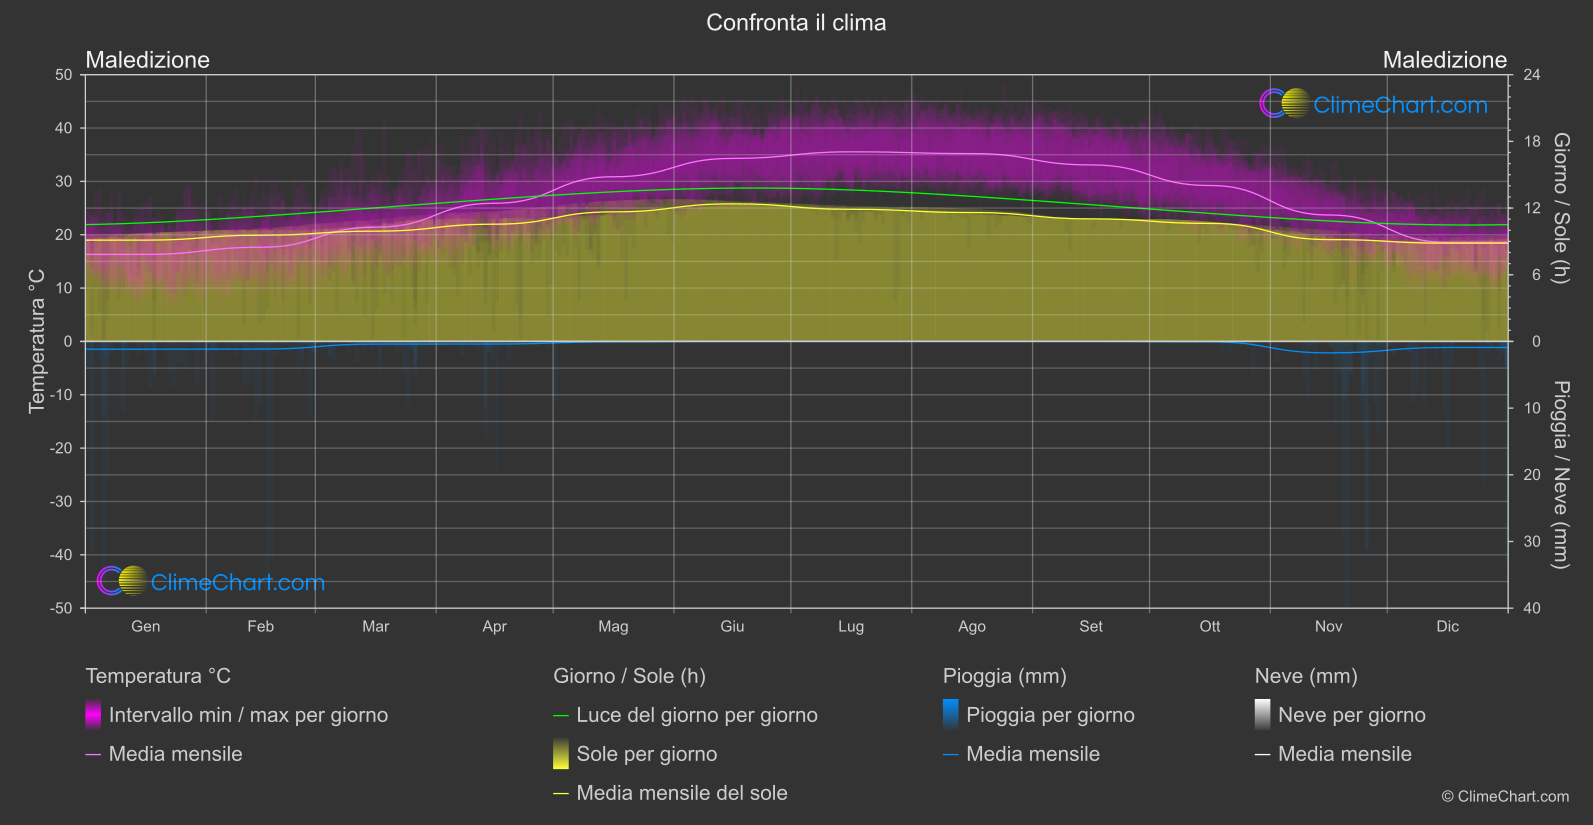Click the Mag month label on axis
The width and height of the screenshot is (1593, 825).
(x=613, y=626)
